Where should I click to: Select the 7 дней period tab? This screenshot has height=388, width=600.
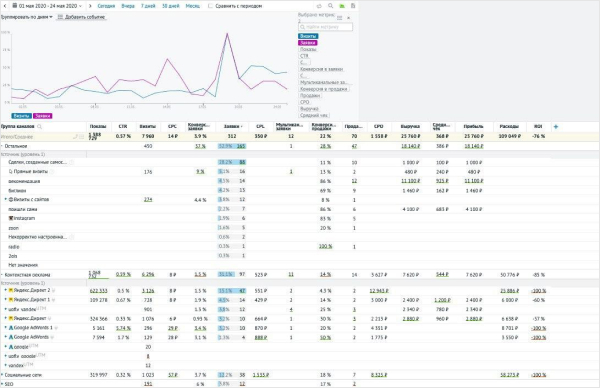point(148,6)
